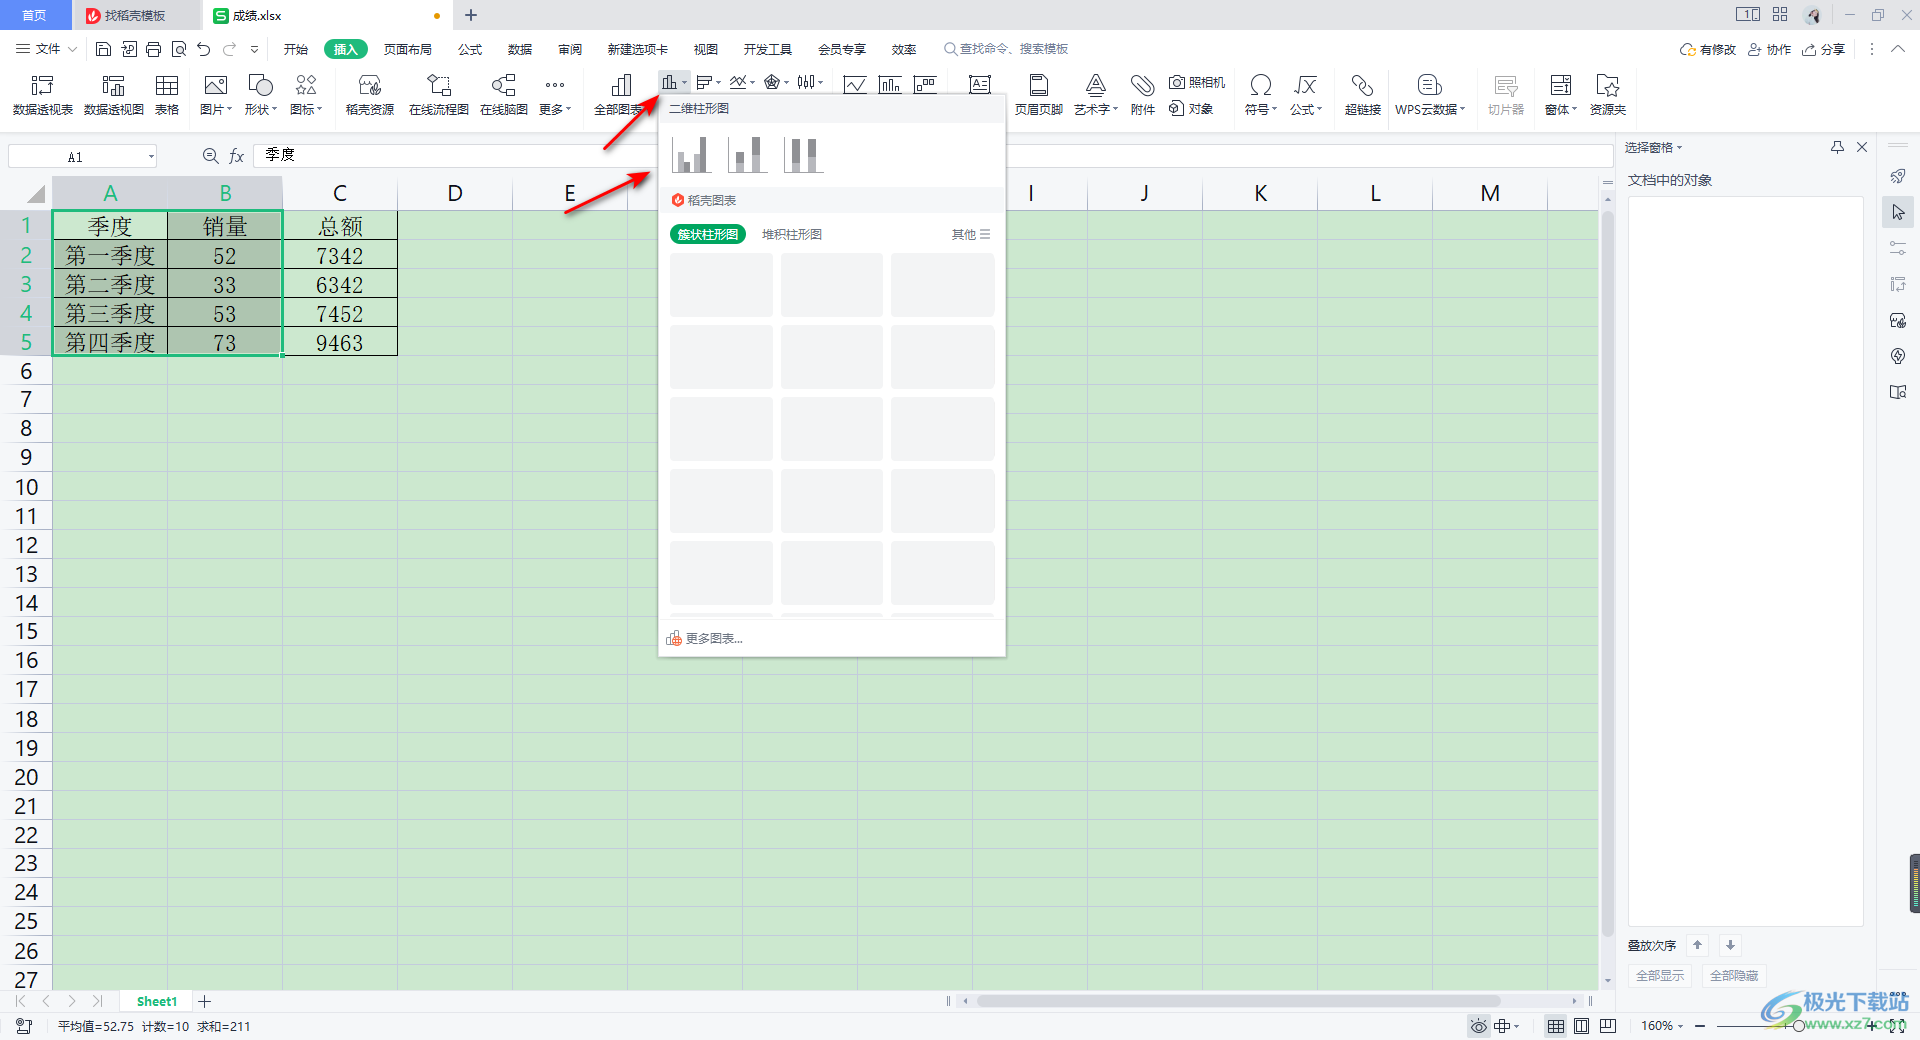
Task: Open print preview icon
Action: [x=179, y=49]
